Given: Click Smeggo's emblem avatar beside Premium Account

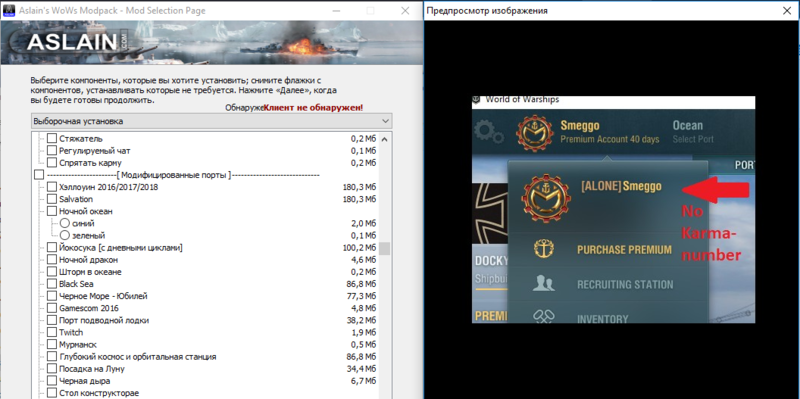Looking at the screenshot, I should pyautogui.click(x=534, y=132).
